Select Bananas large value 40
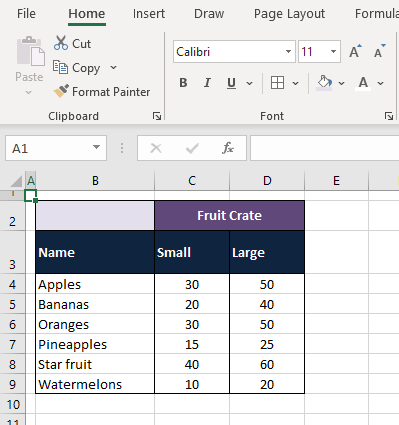The width and height of the screenshot is (399, 425). point(267,304)
